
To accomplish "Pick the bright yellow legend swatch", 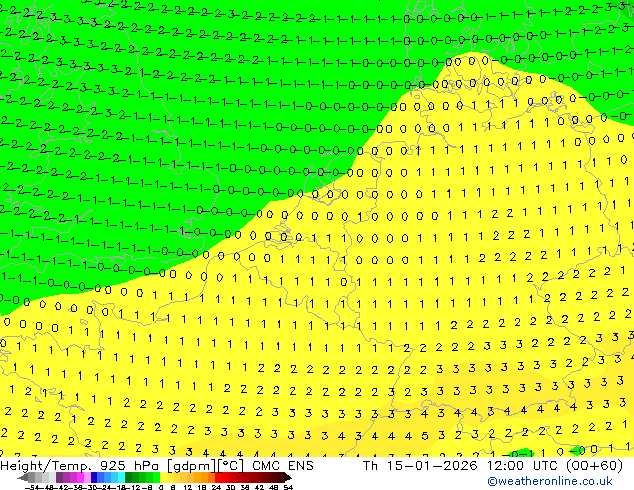I will (163, 478).
